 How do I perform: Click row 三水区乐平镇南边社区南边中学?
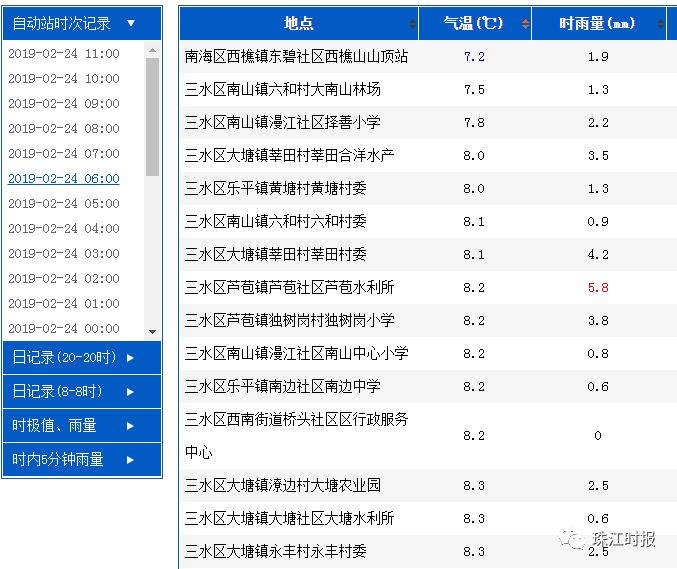pos(428,387)
